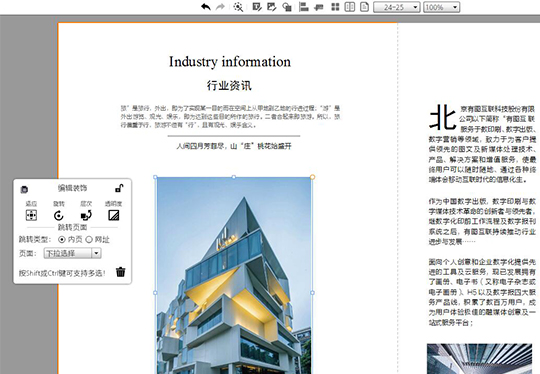Viewport: 540px width, 374px height.
Task: Click the top-right corner handle of building image
Action: [x=312, y=177]
